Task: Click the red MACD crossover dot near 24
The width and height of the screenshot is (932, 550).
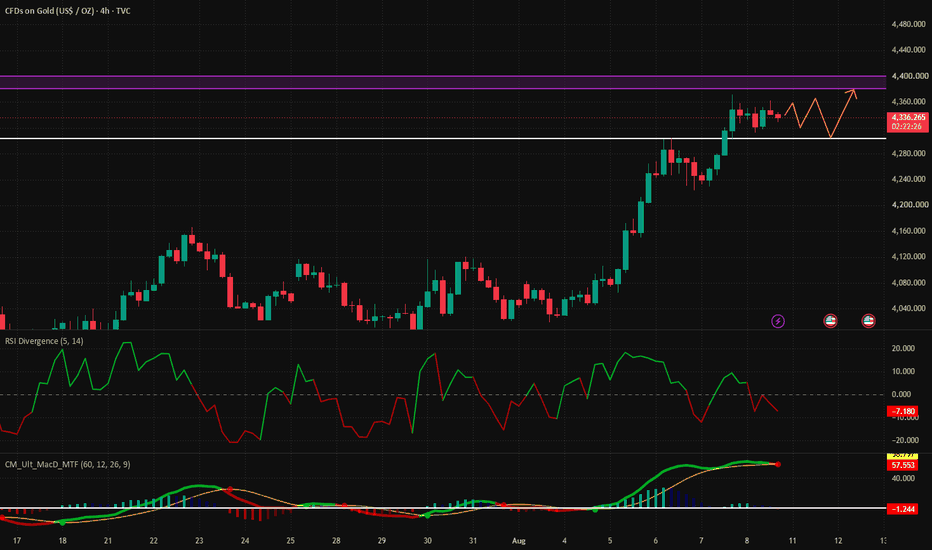Action: tap(231, 489)
